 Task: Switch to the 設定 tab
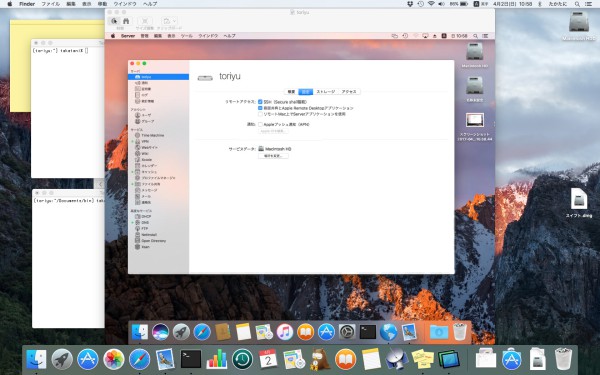coord(305,92)
